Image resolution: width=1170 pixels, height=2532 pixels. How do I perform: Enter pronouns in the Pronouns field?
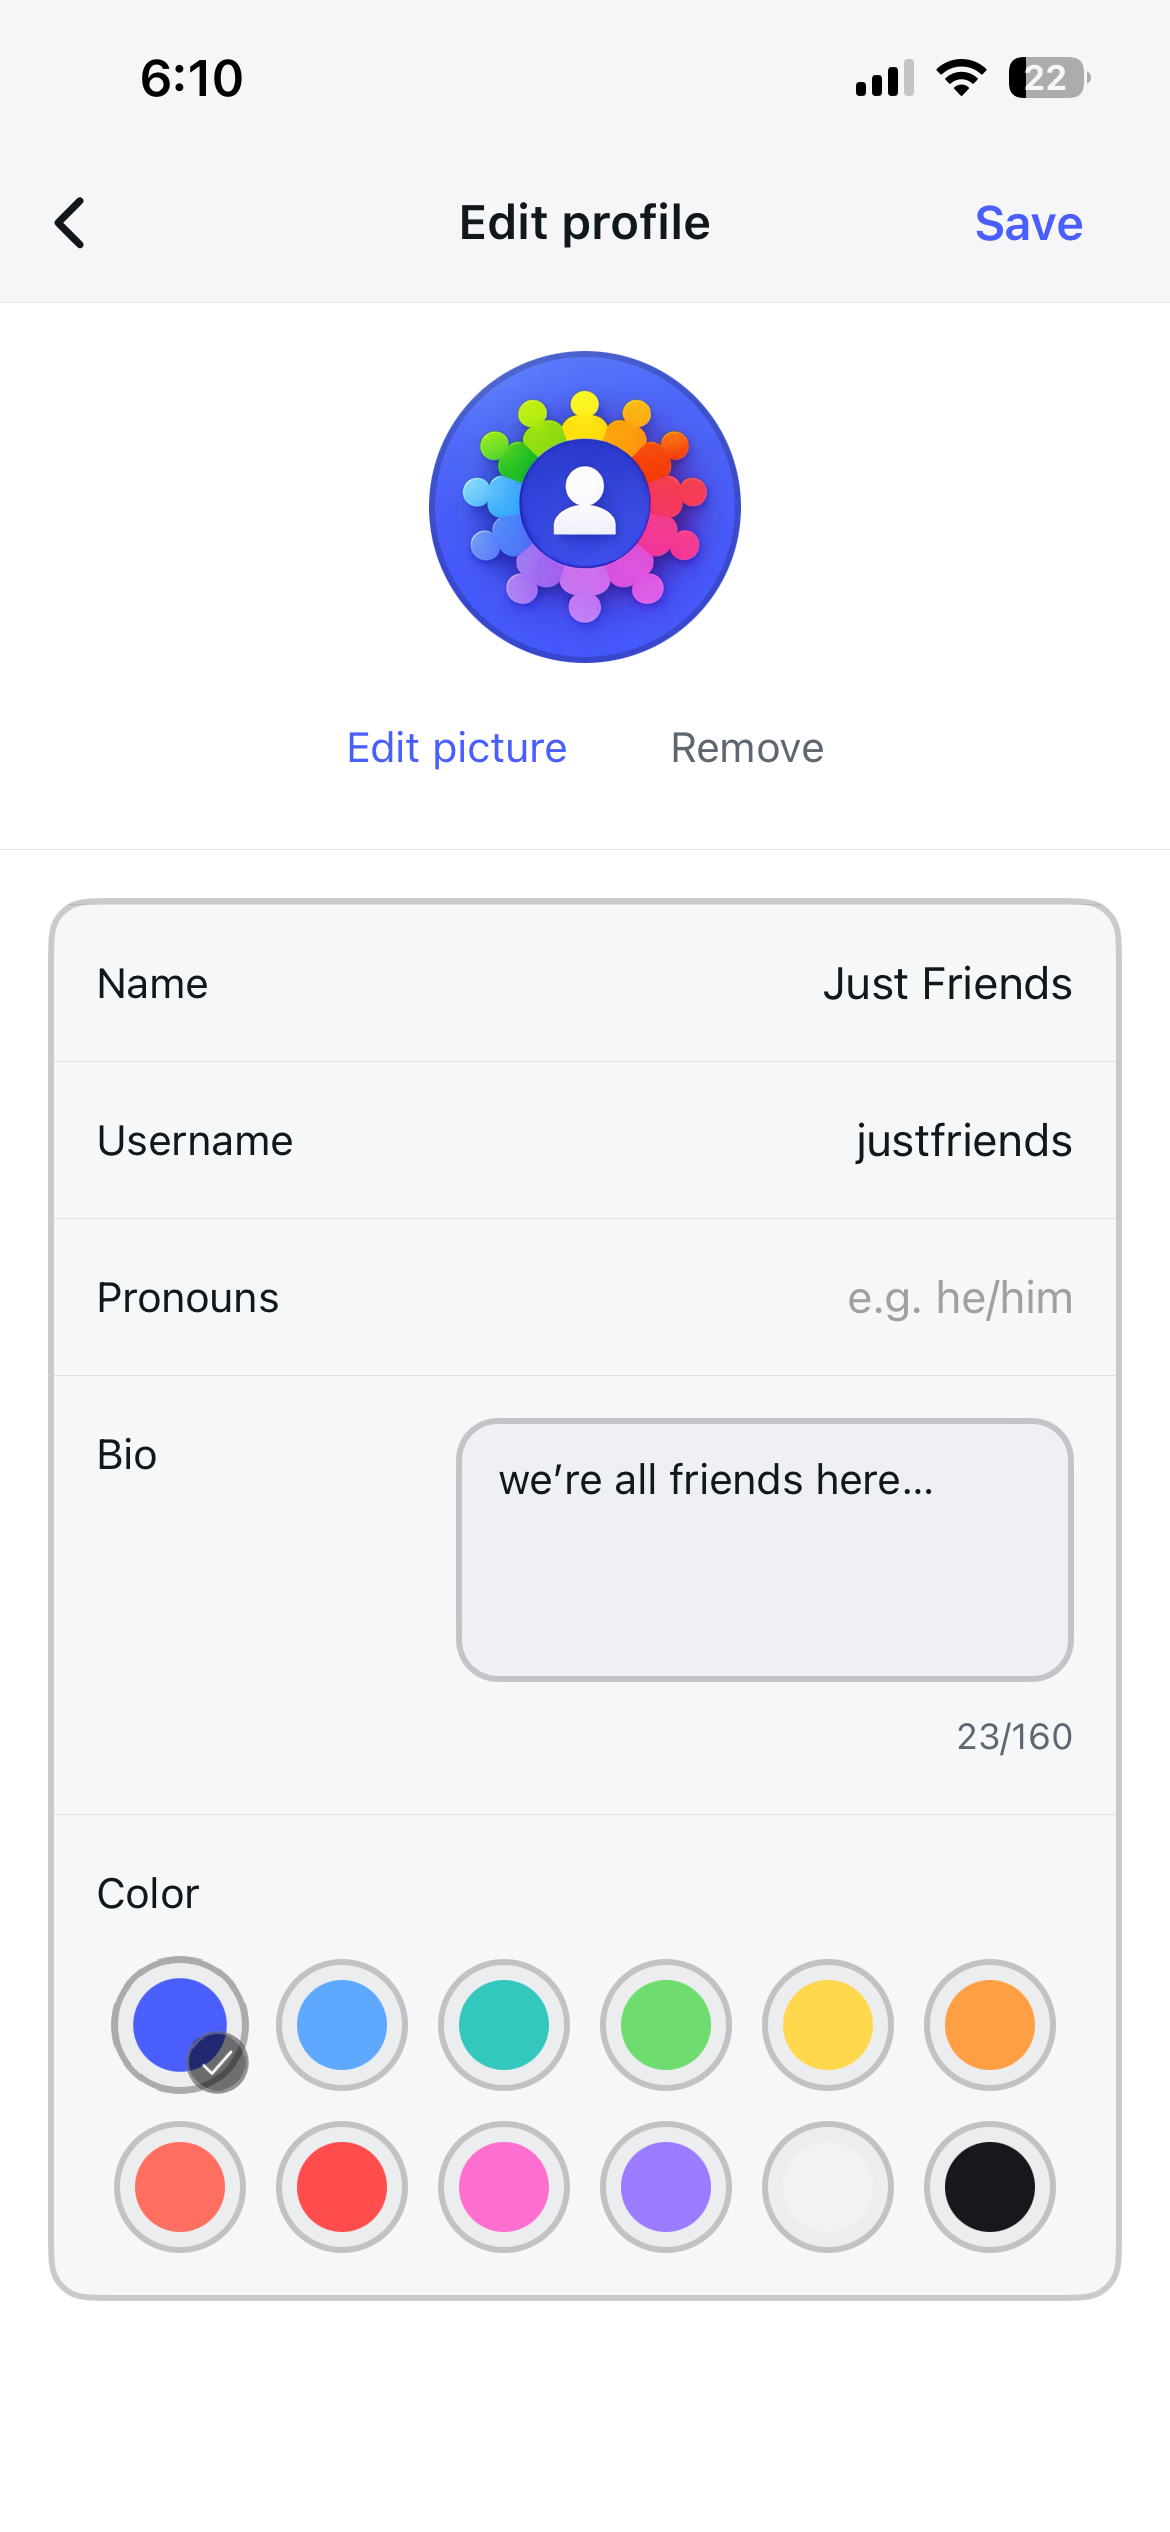point(958,1298)
